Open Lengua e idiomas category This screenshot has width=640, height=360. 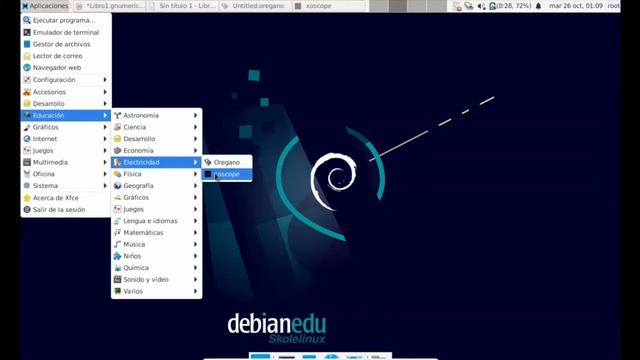(156, 221)
